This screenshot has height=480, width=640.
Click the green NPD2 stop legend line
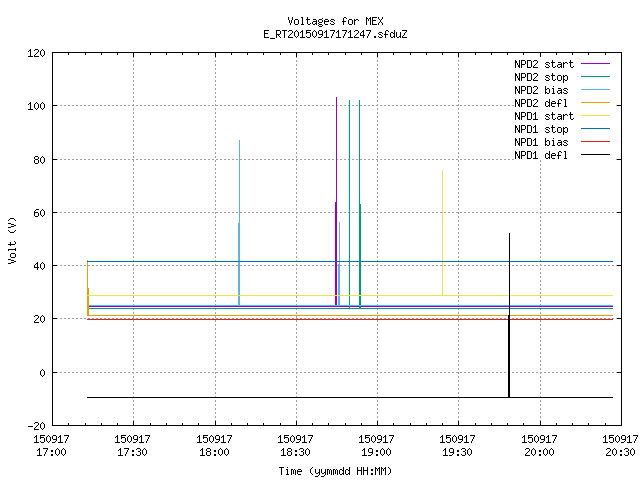[x=595, y=77]
